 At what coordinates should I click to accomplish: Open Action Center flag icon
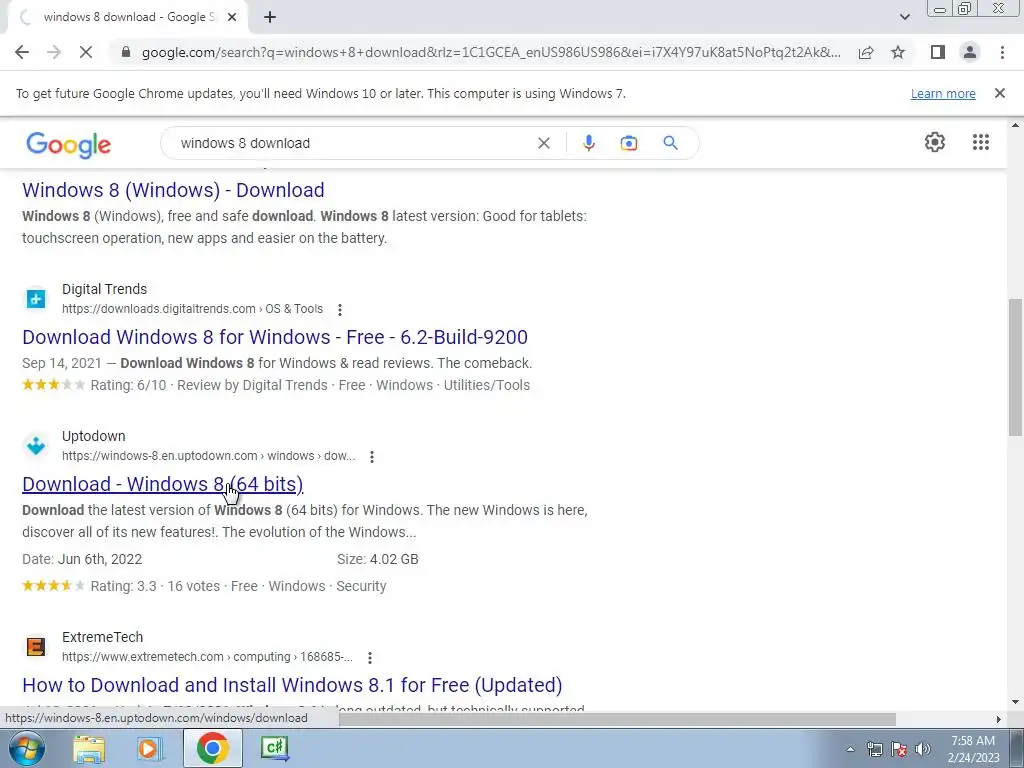coord(899,749)
